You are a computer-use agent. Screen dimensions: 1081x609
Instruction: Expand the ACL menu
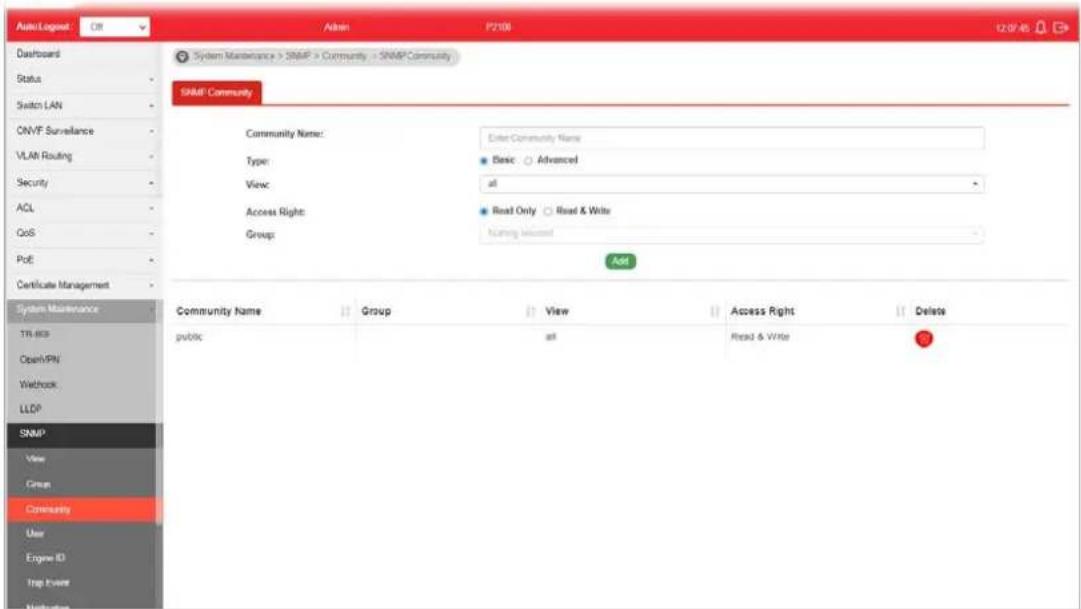point(84,208)
